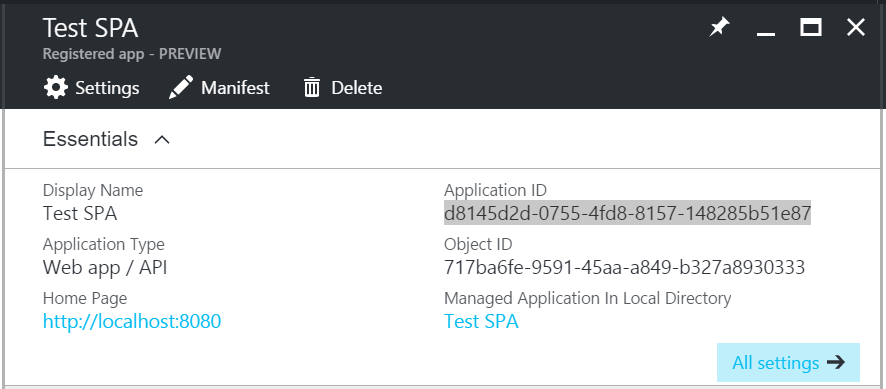Open the Settings label in toolbar

(x=107, y=88)
